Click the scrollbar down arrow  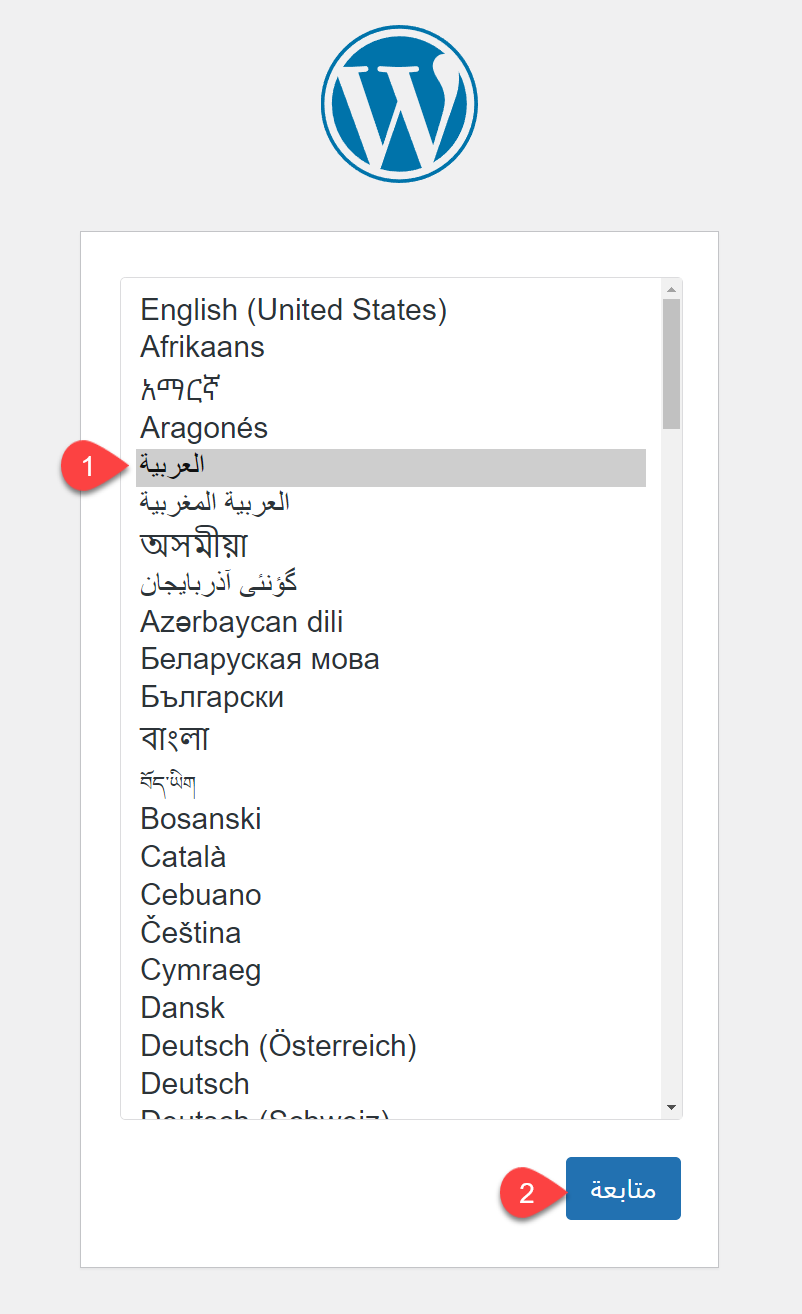point(671,1108)
